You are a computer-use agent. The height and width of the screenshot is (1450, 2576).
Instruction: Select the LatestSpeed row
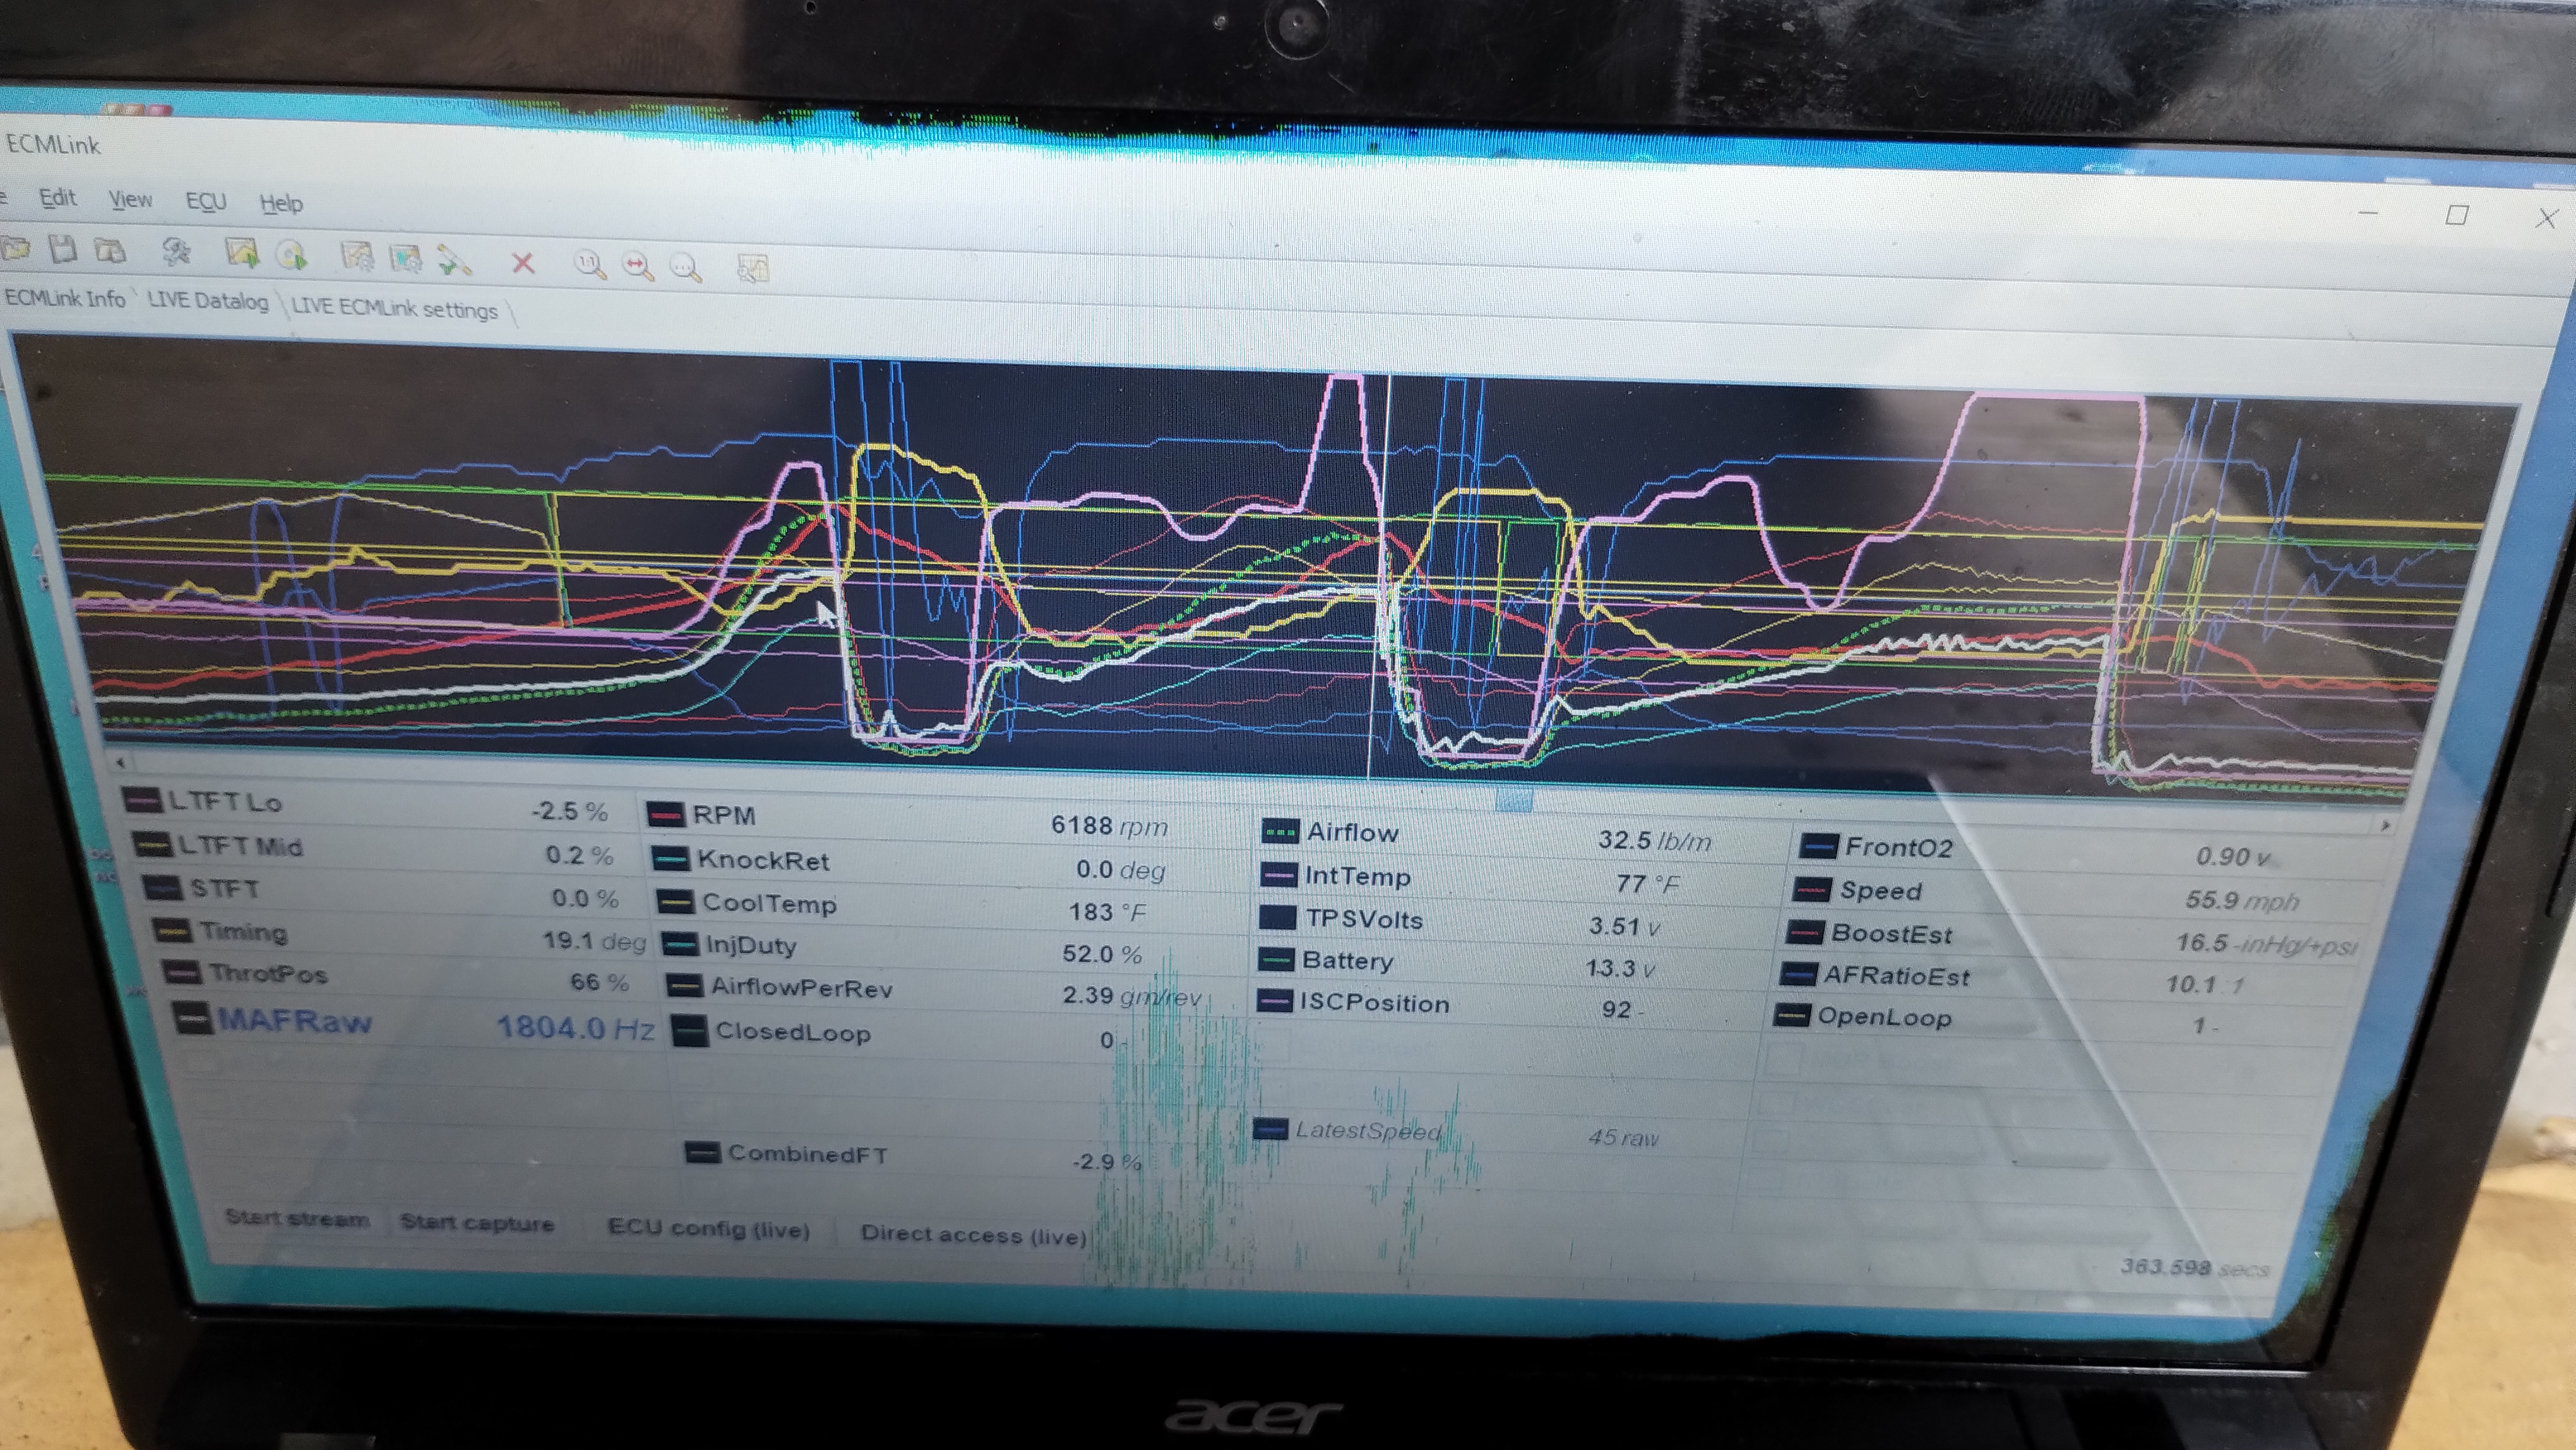click(x=1457, y=1133)
